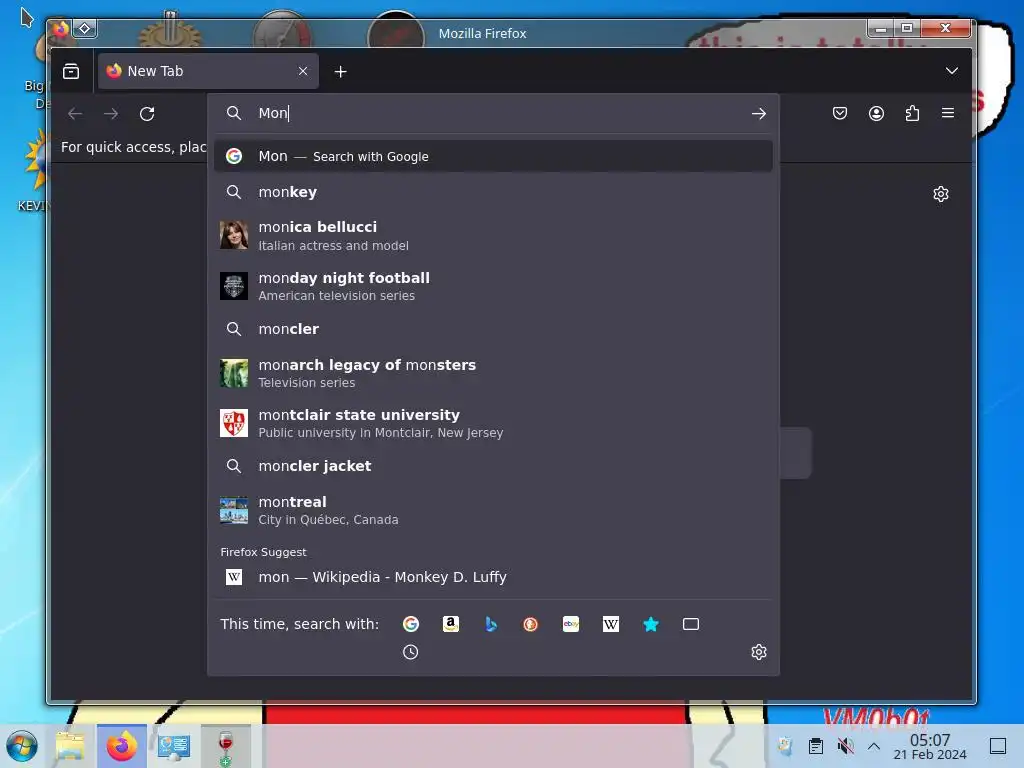Select Mon — Search with Google
This screenshot has width=1024, height=768.
[493, 156]
